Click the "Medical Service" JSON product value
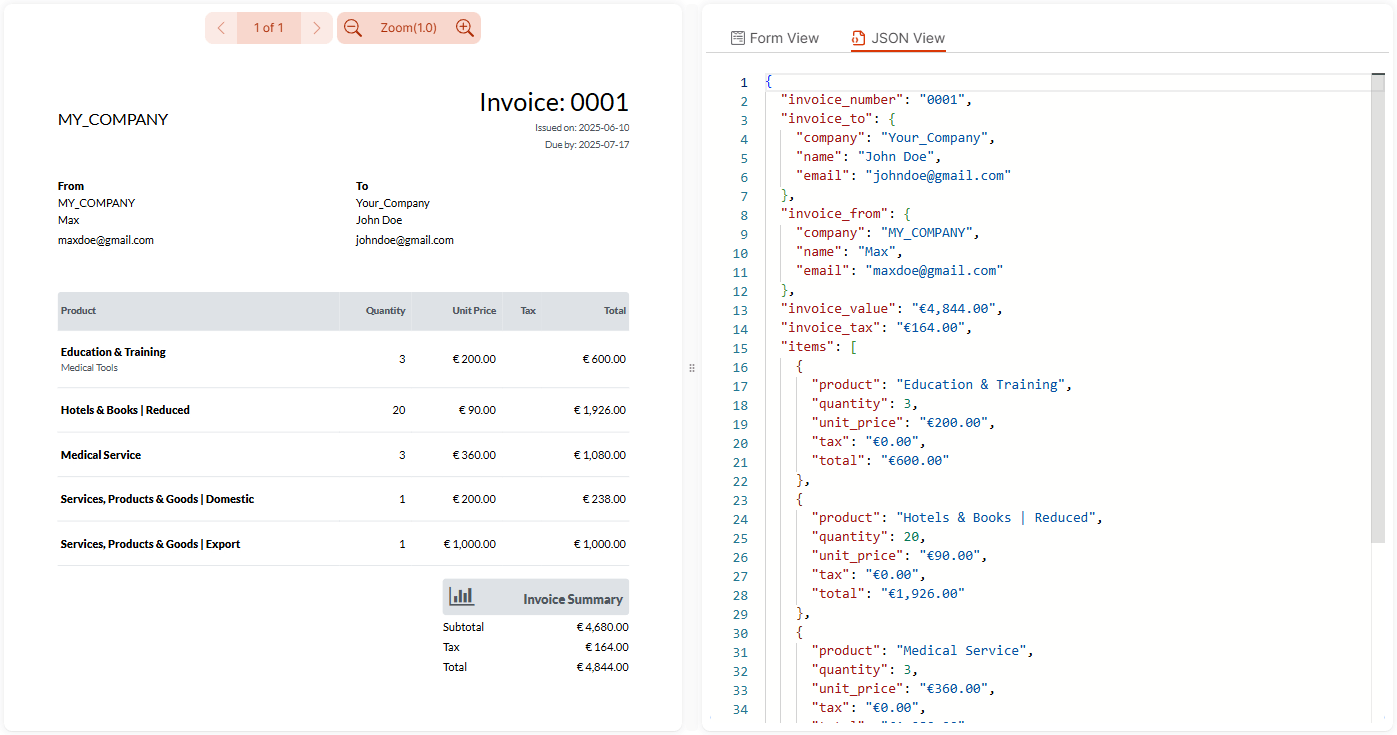Viewport: 1397px width, 735px height. click(961, 651)
